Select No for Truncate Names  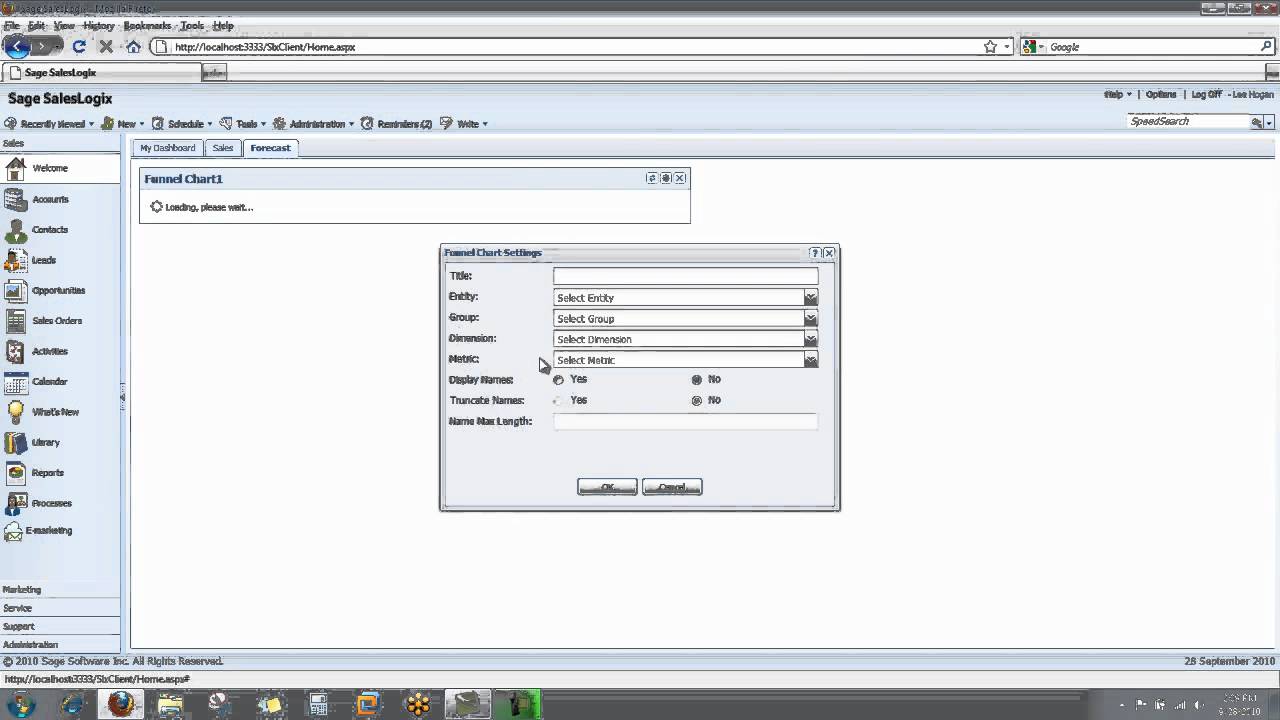coord(697,400)
